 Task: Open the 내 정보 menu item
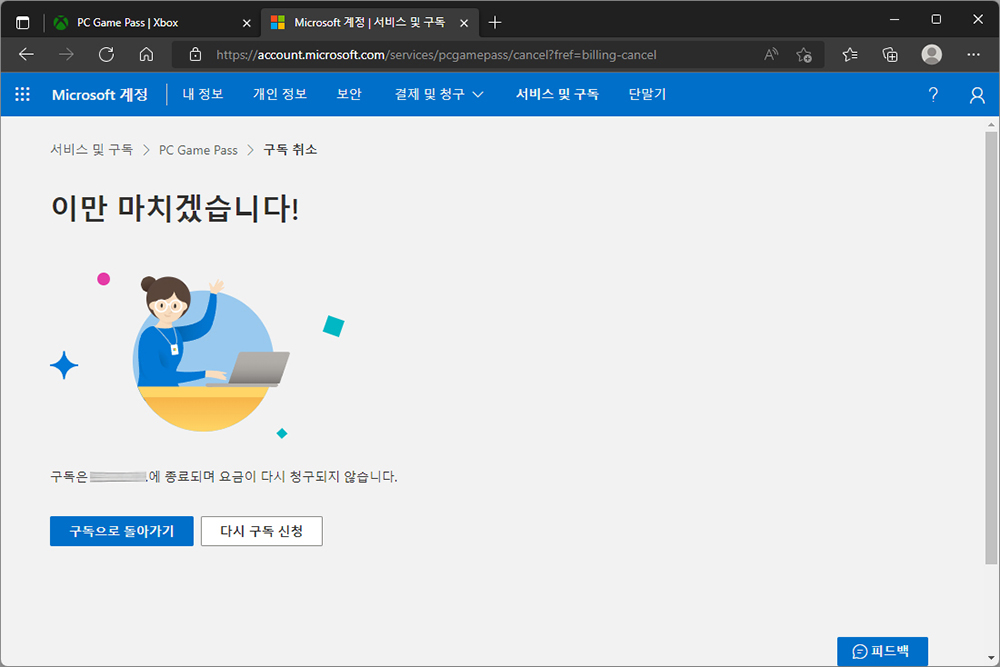pyautogui.click(x=203, y=94)
